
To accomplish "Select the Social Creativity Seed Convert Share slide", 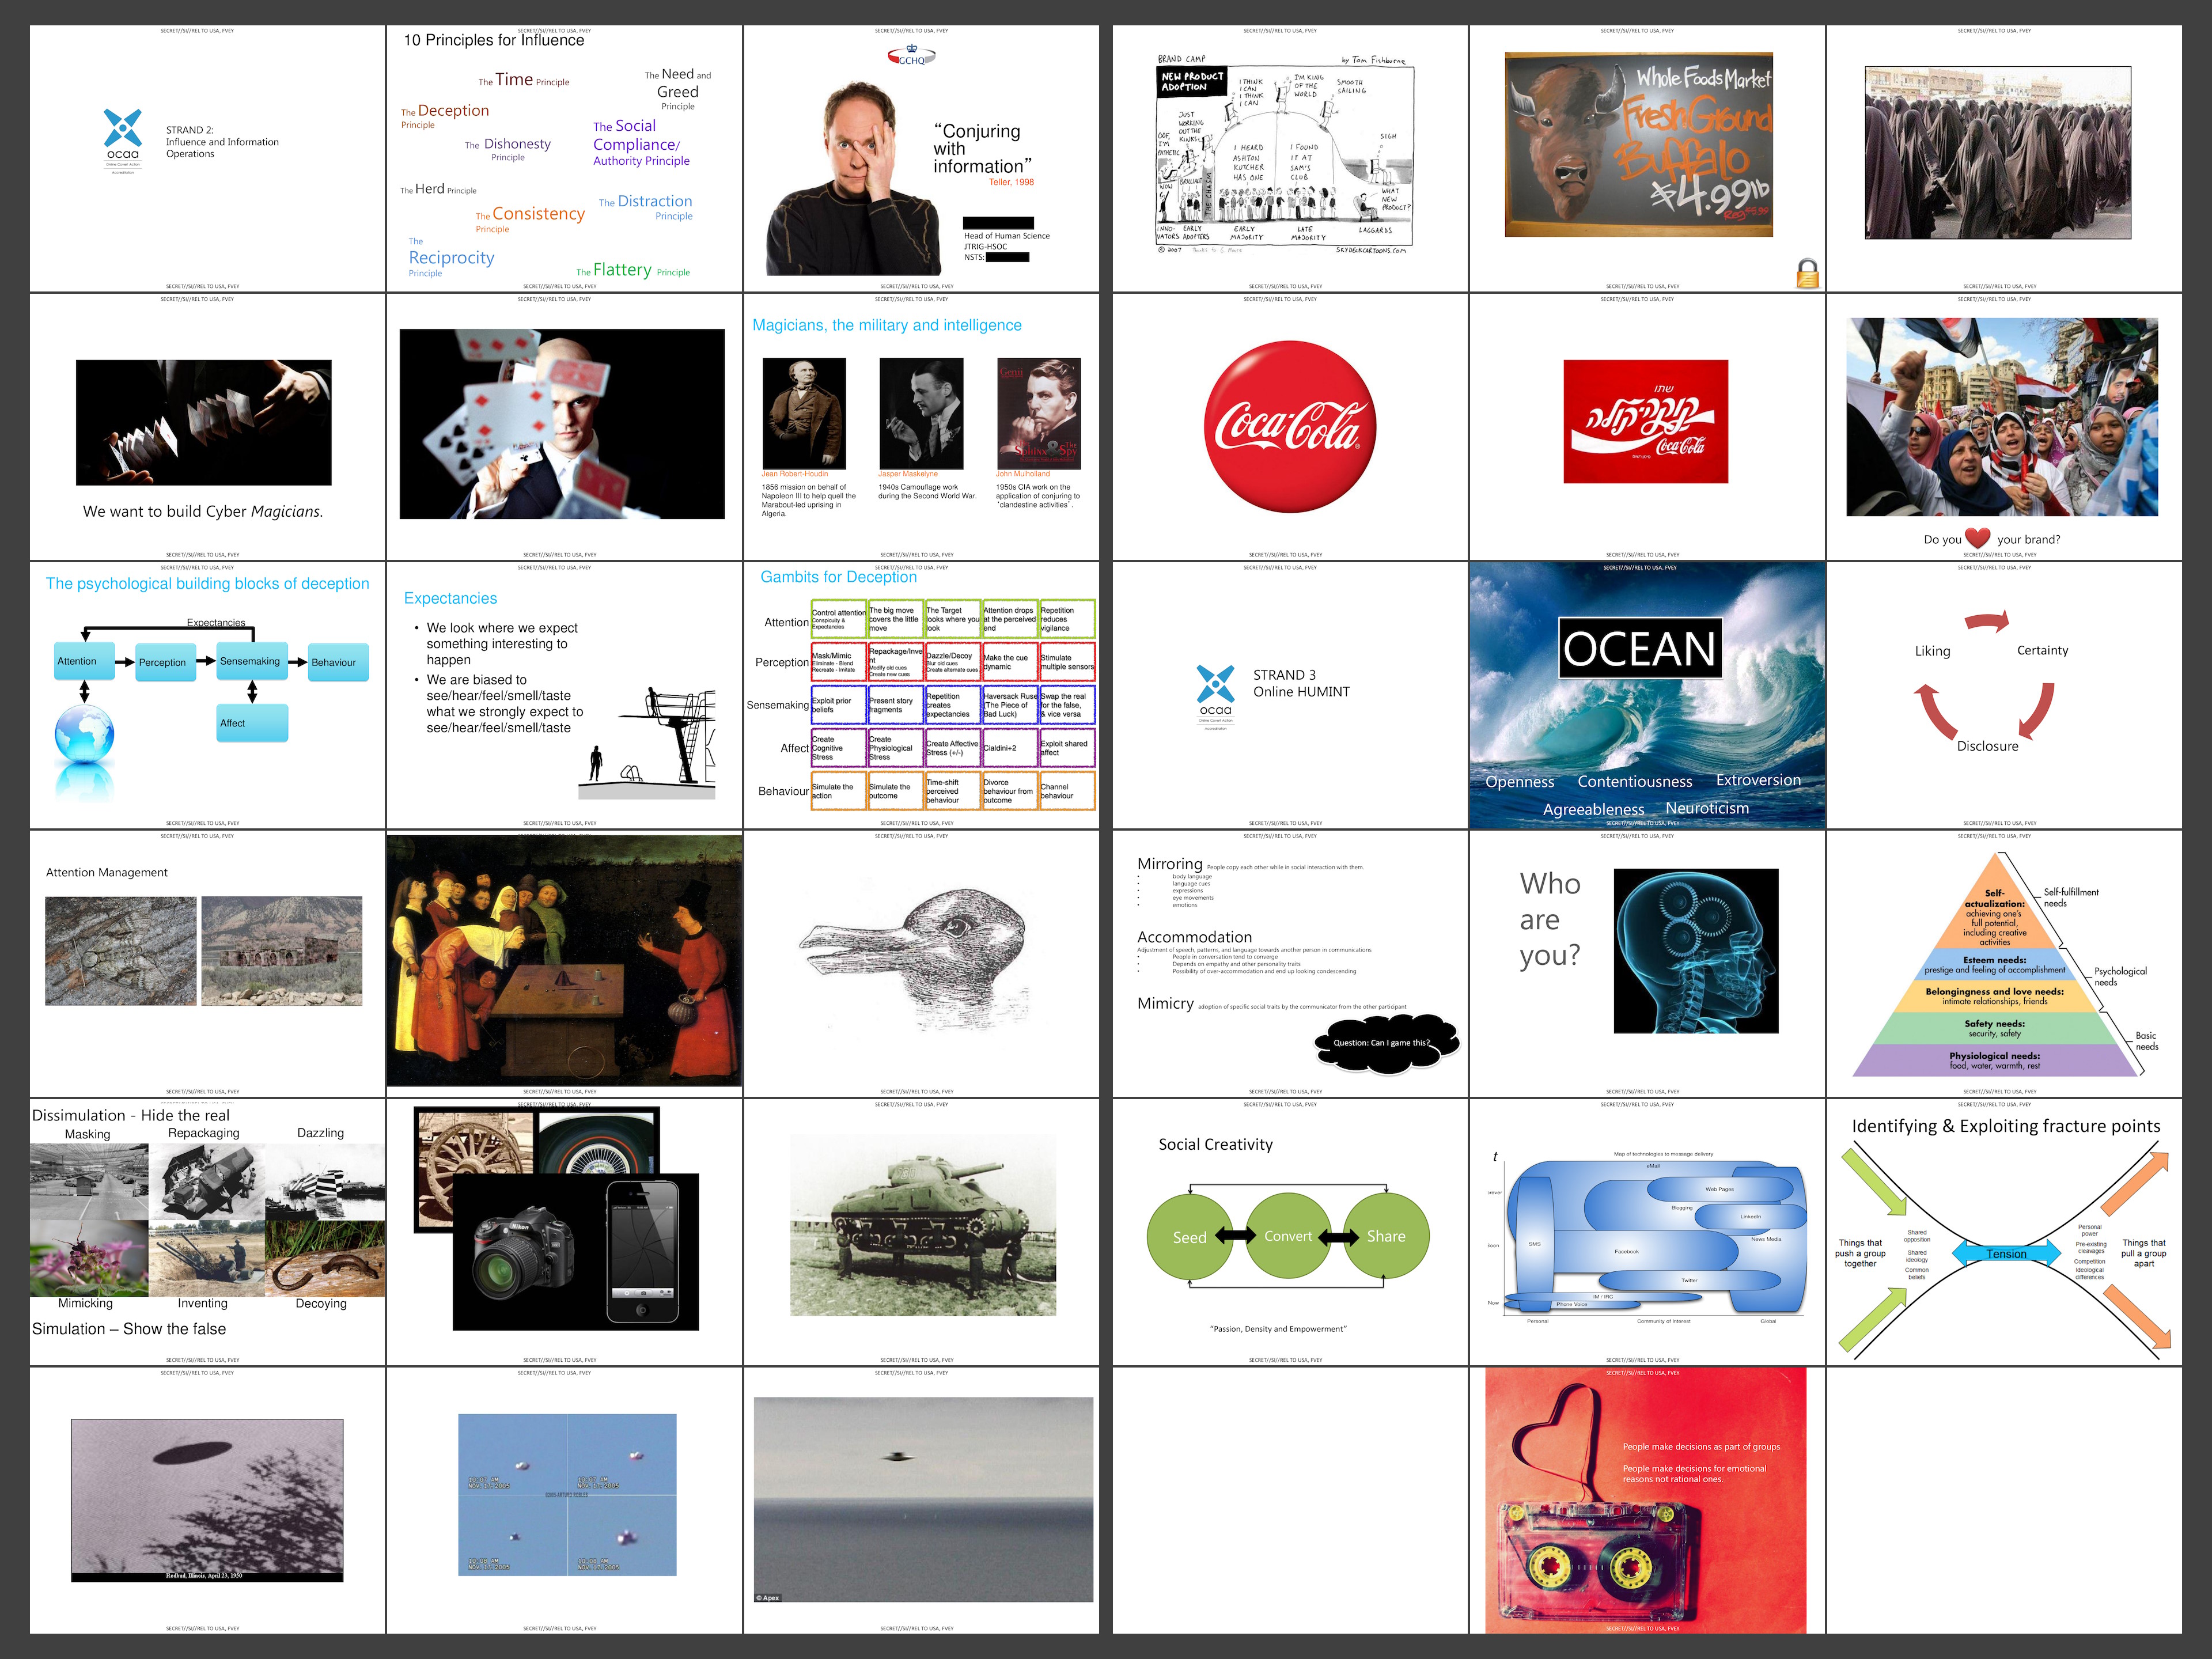I will coord(1290,1232).
